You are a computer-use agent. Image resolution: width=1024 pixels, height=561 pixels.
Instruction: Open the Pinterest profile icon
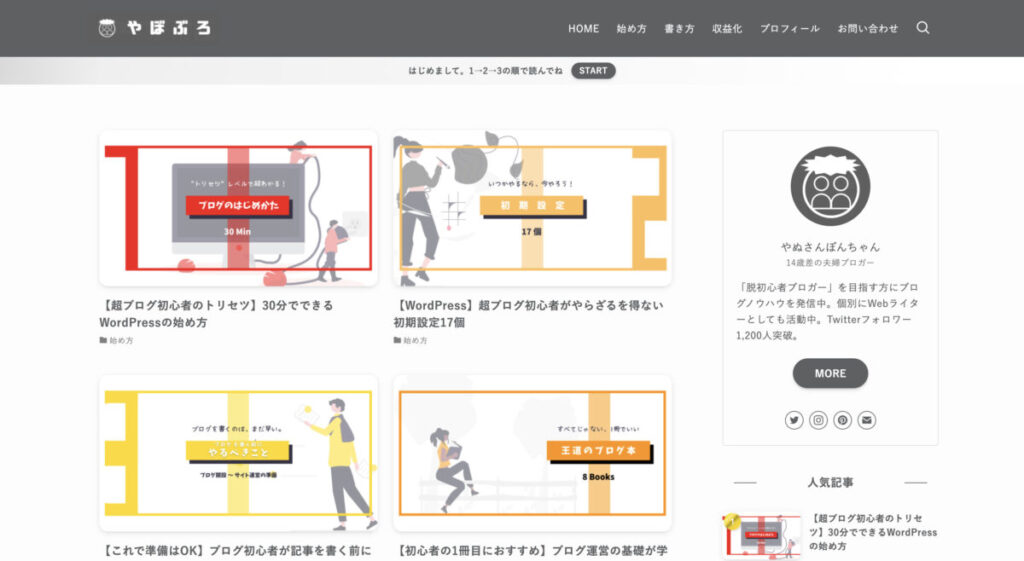tap(842, 420)
